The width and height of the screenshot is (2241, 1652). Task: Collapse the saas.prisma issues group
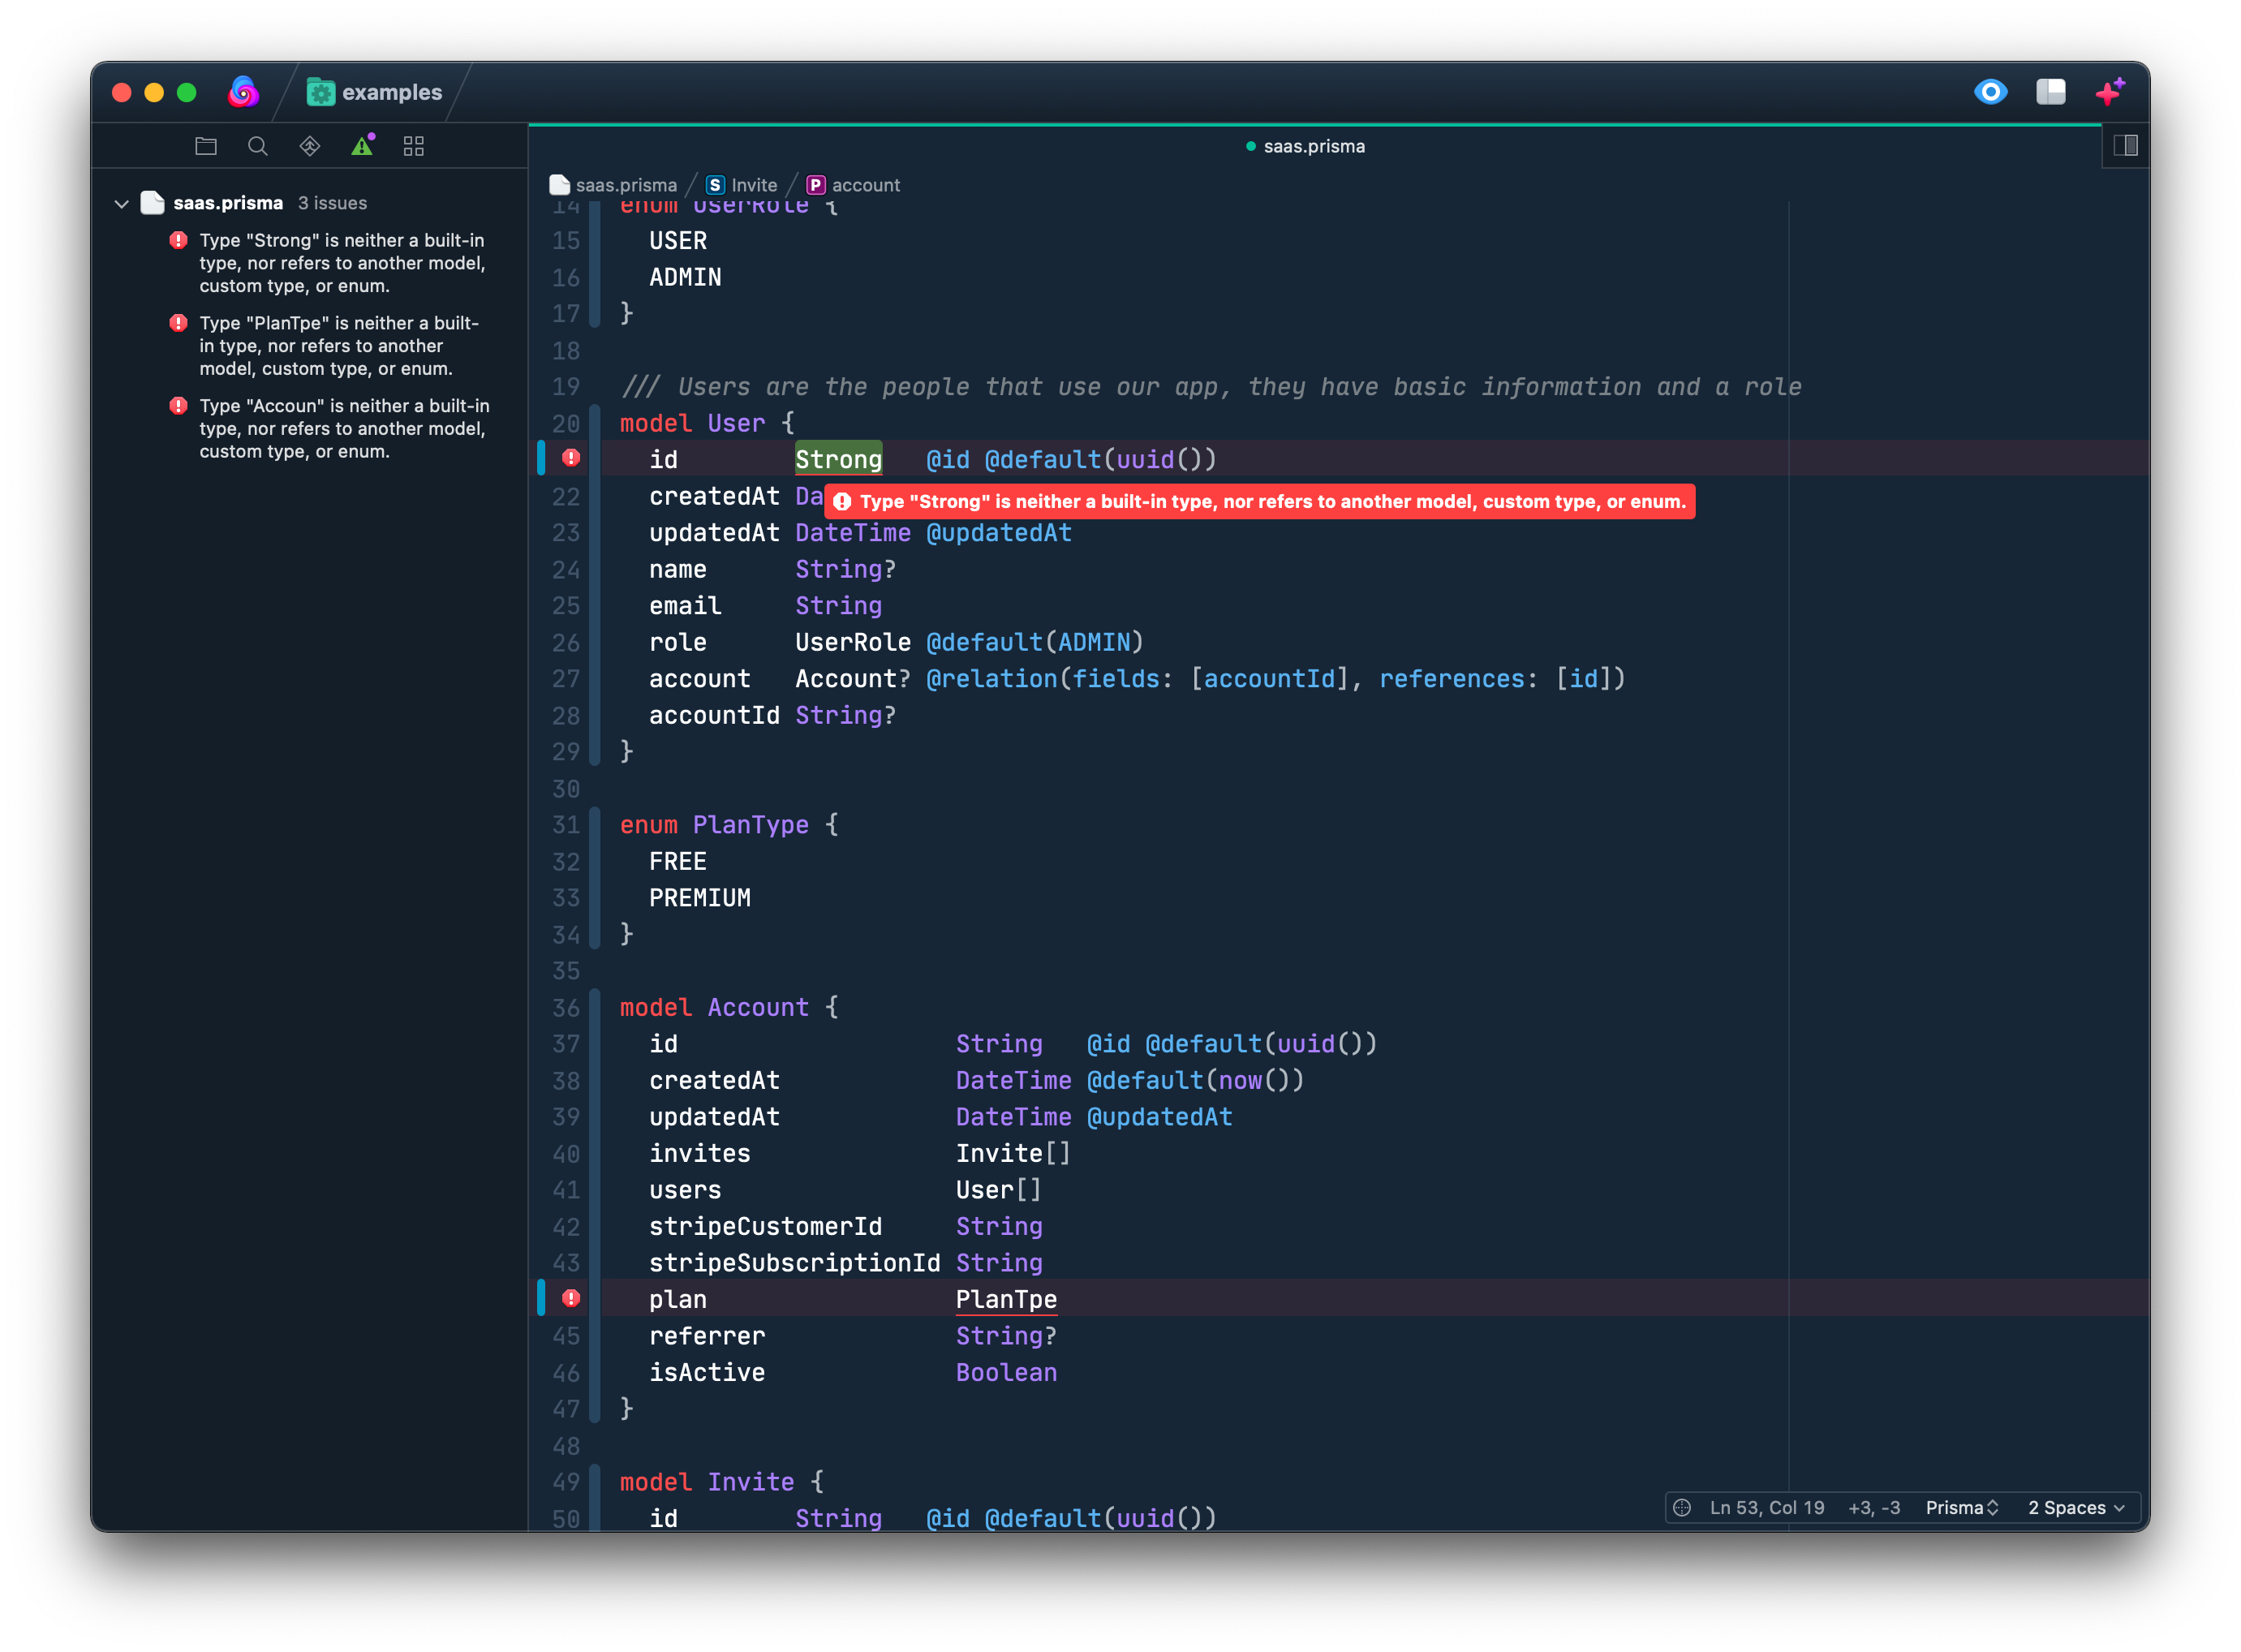click(x=122, y=204)
